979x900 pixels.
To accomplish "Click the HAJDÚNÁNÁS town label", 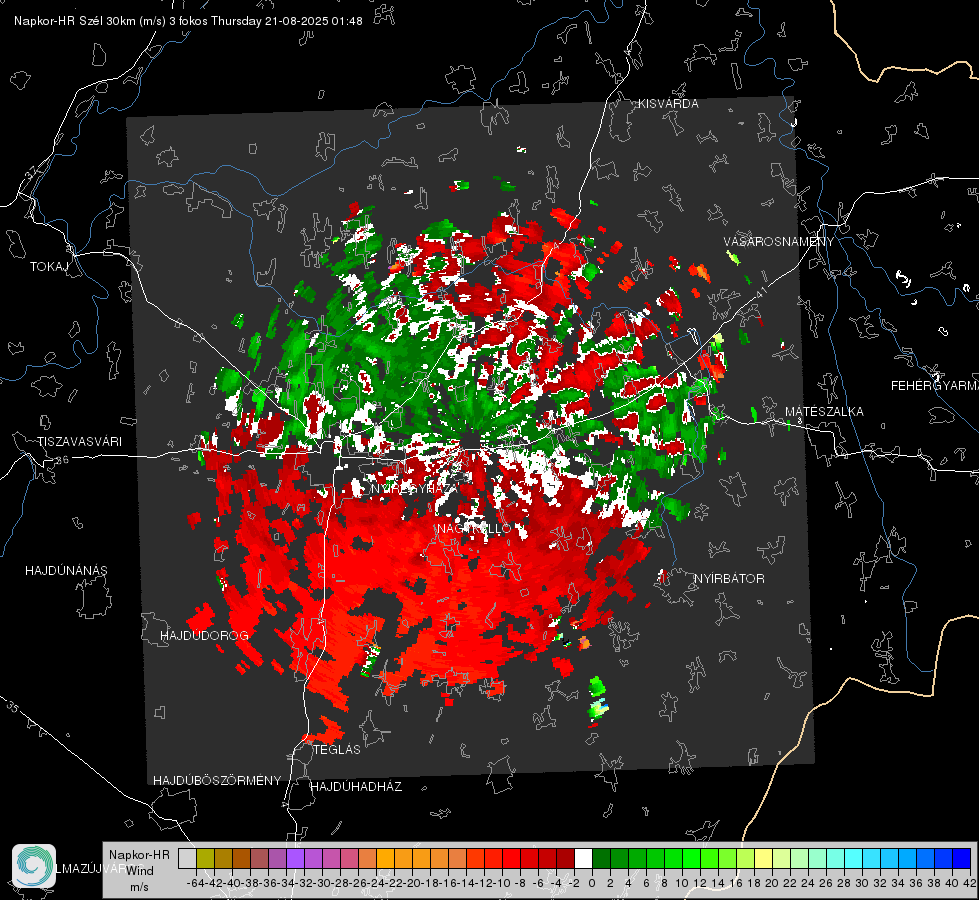I will pyautogui.click(x=66, y=571).
